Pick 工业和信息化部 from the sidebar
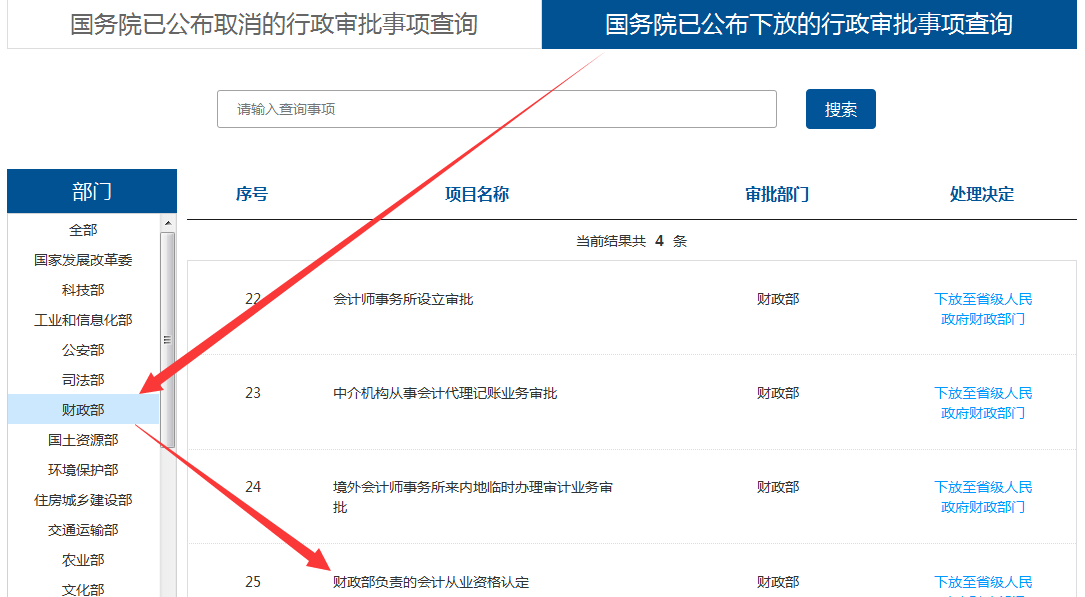The width and height of the screenshot is (1085, 597). click(x=83, y=320)
